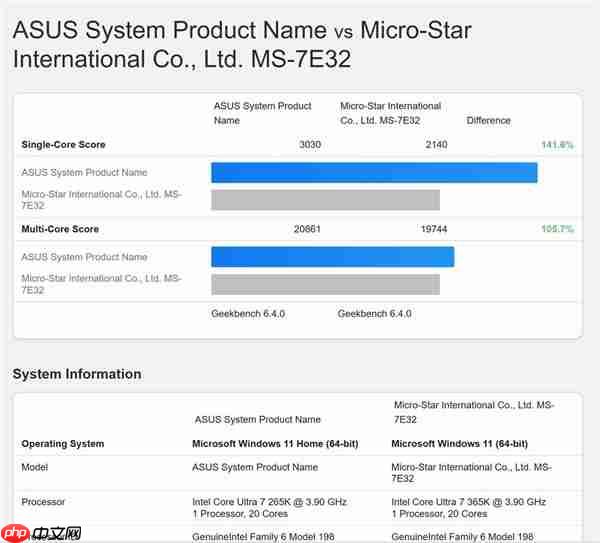Screen dimensions: 600x543
Task: Click the Difference column header
Action: [488, 120]
